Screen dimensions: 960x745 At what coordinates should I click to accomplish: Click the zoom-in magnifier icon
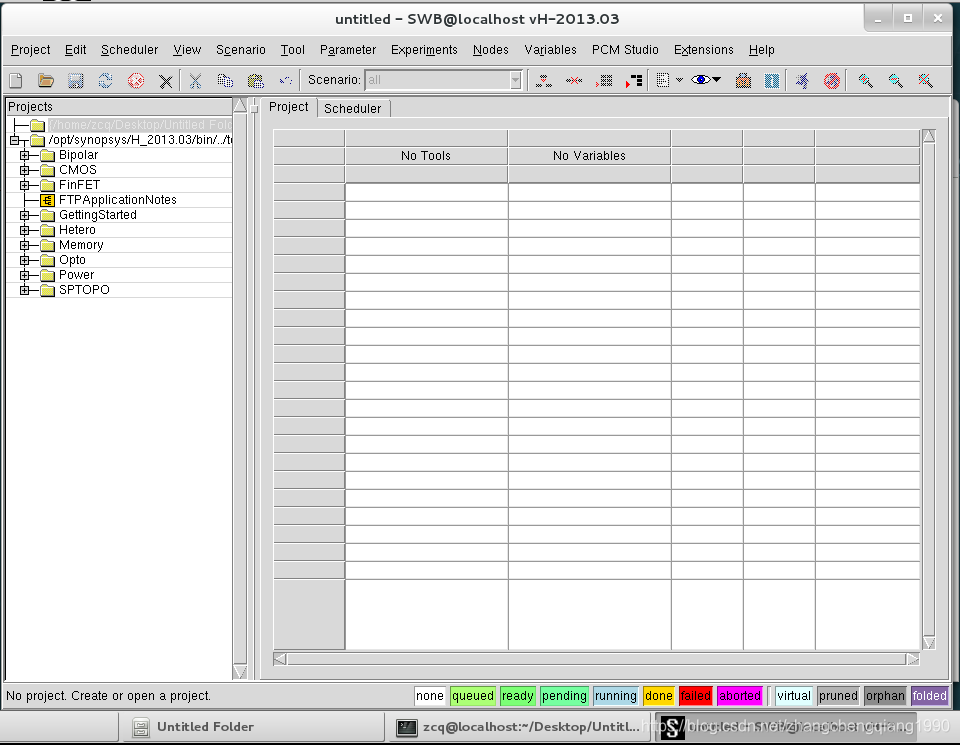coord(865,80)
